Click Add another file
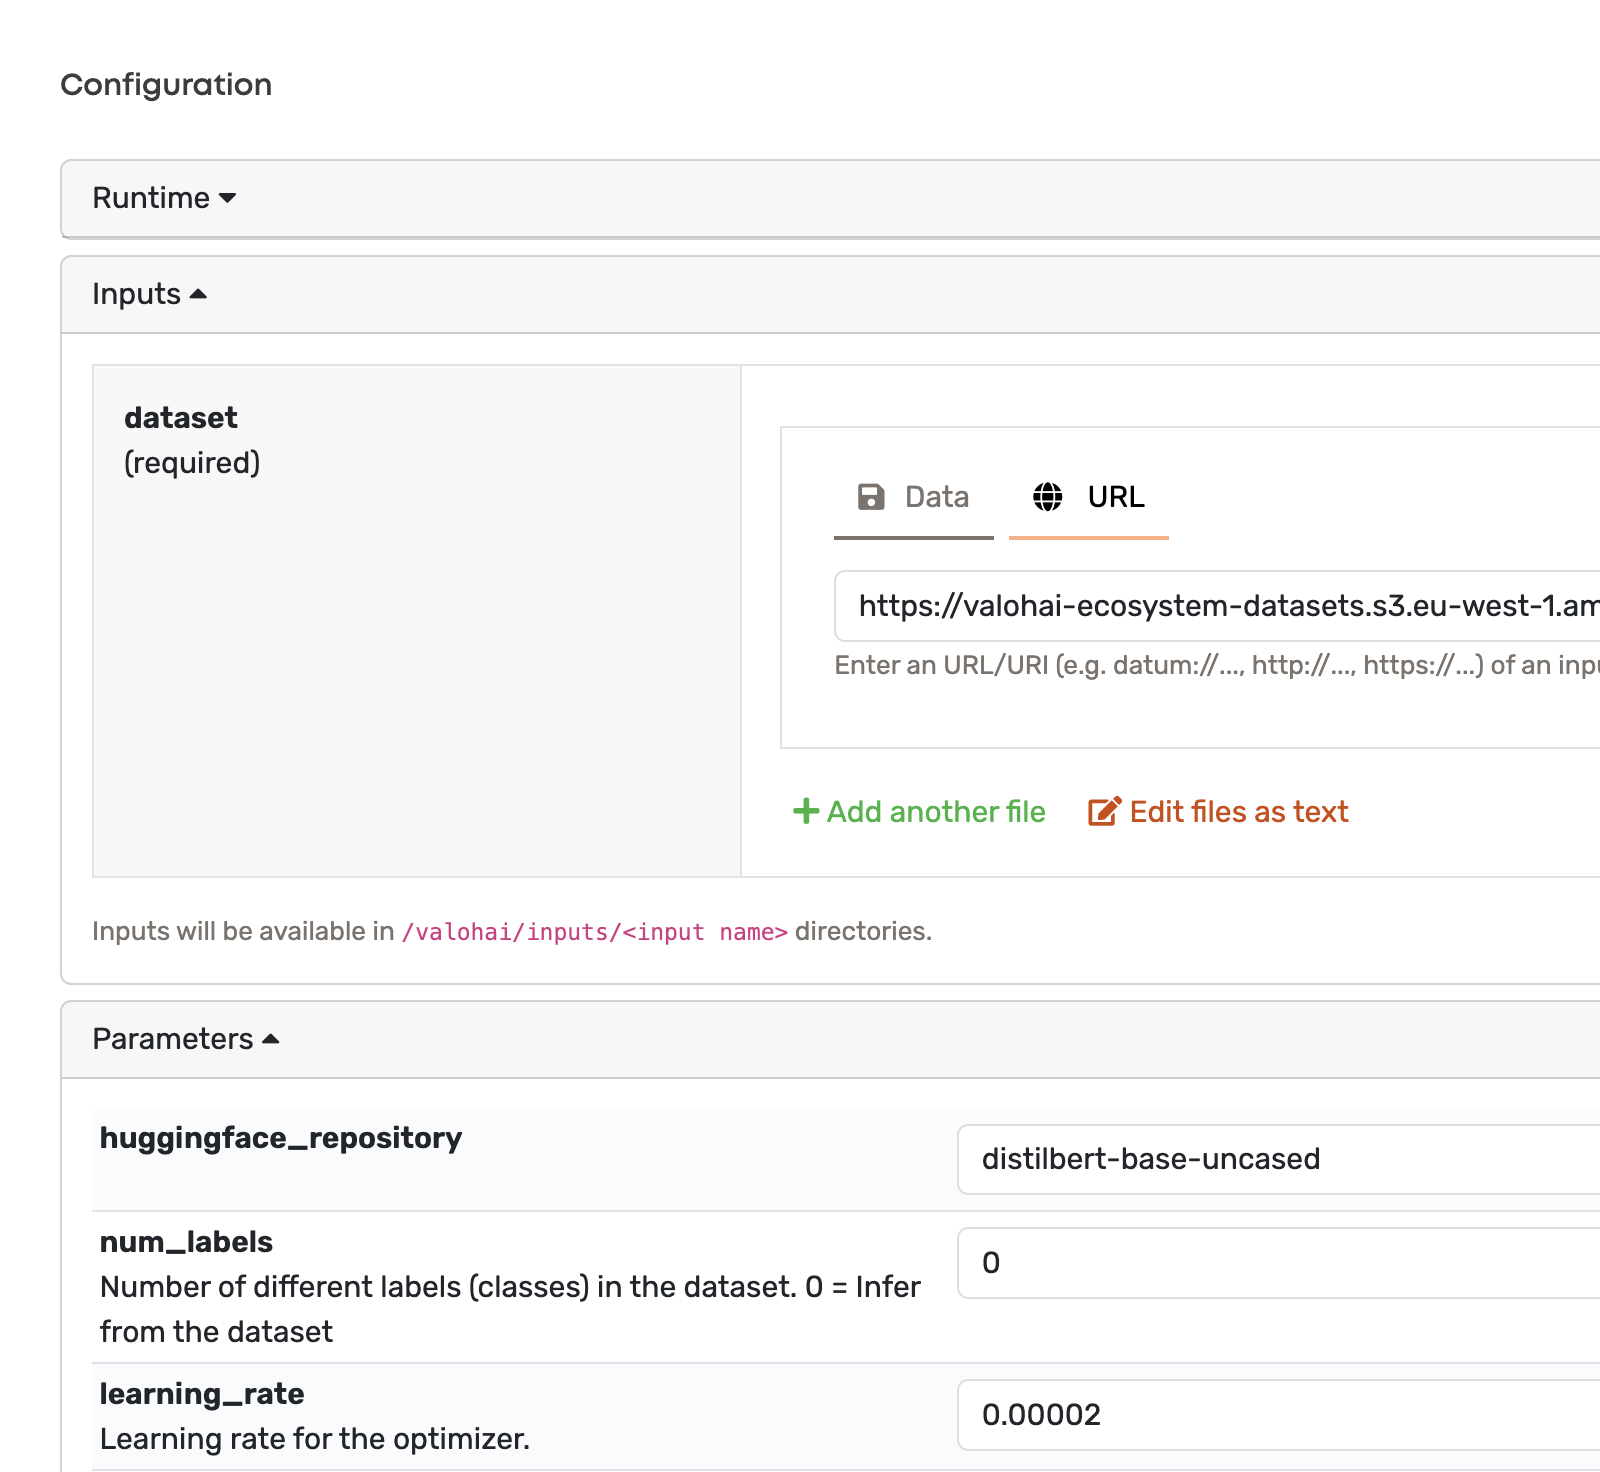This screenshot has width=1600, height=1472. pos(919,812)
